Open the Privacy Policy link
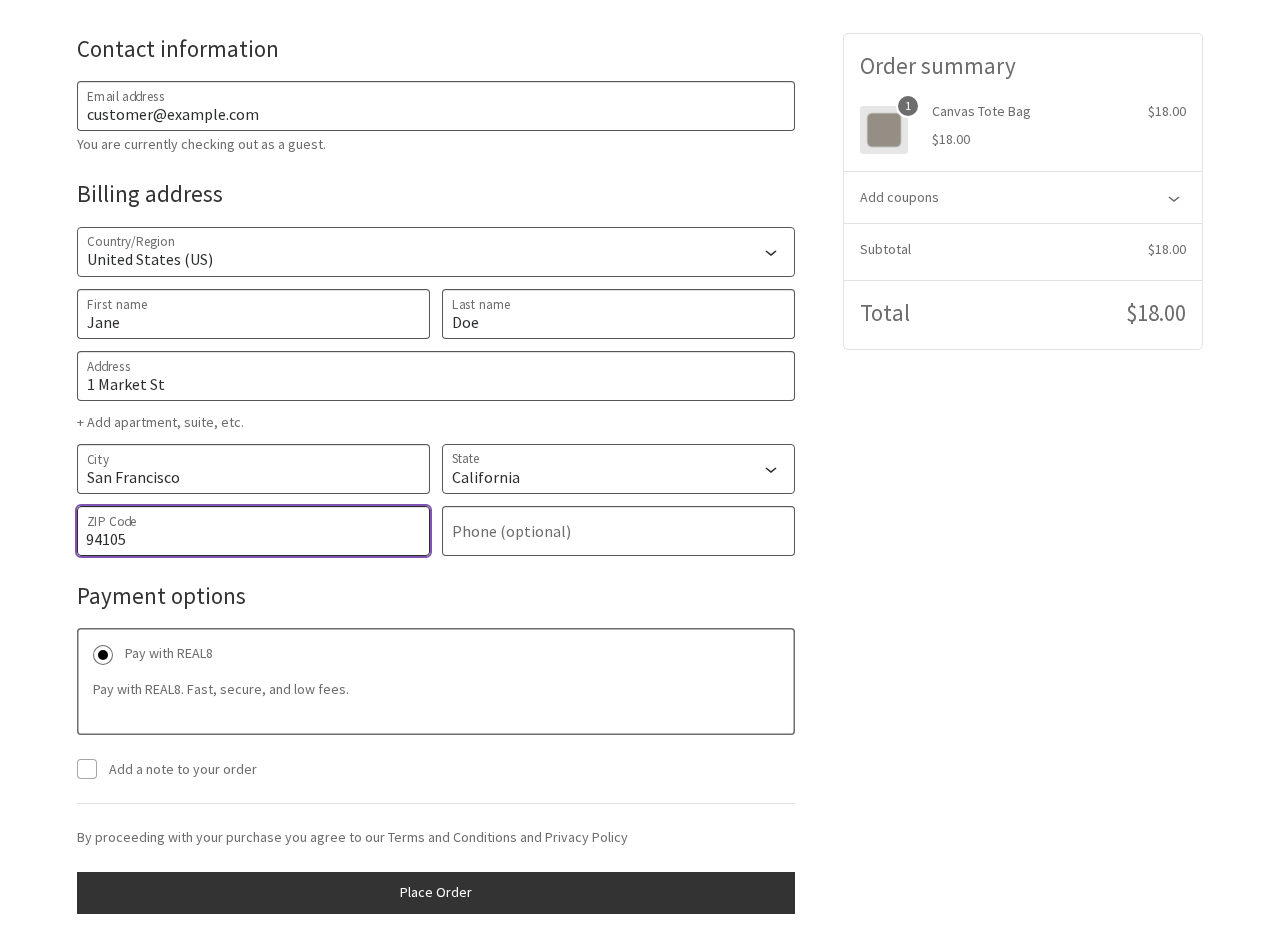 (586, 837)
